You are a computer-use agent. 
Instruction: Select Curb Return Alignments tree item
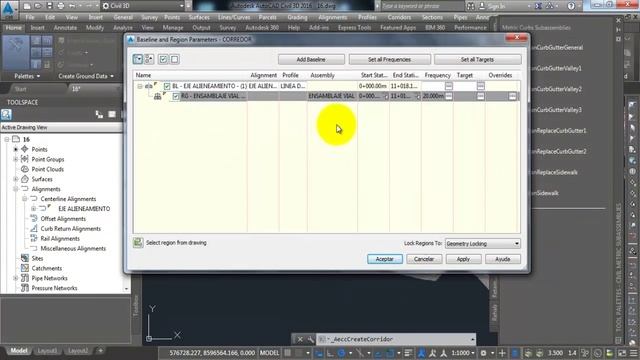point(71,229)
